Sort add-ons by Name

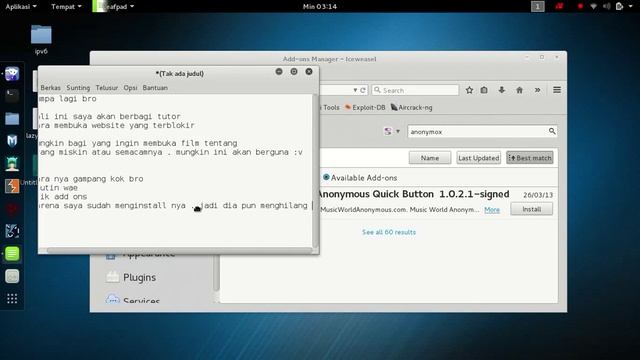click(430, 158)
